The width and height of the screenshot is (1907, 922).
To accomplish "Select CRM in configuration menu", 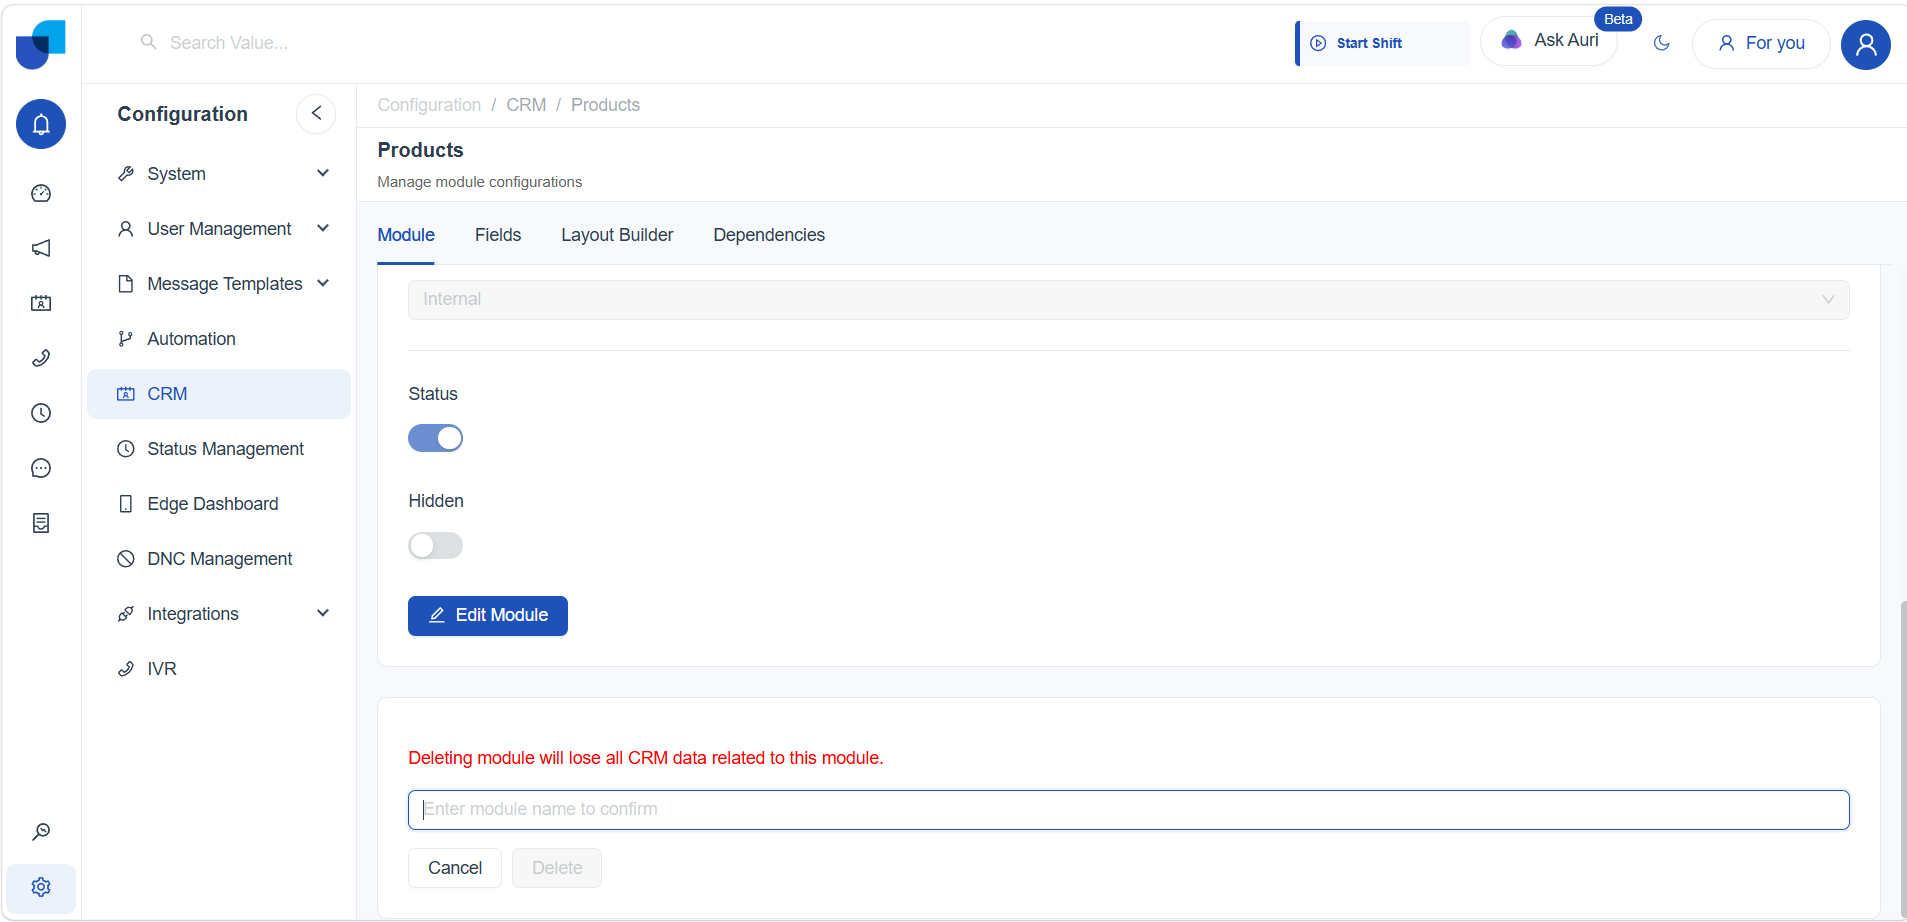I will pyautogui.click(x=219, y=394).
